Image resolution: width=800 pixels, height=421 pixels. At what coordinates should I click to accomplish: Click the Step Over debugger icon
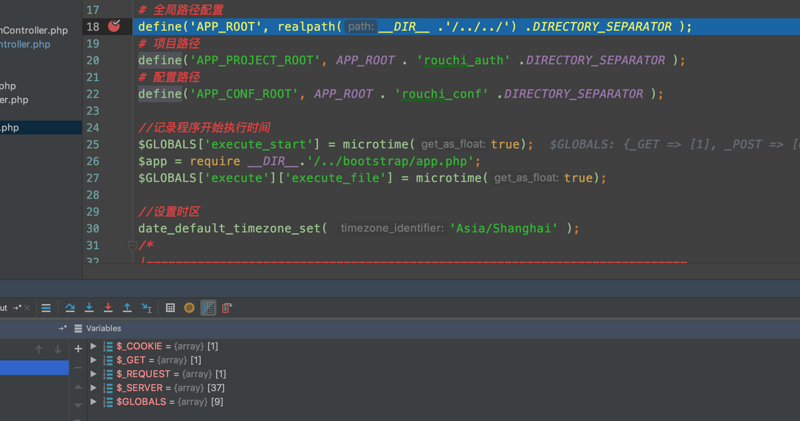pos(70,308)
